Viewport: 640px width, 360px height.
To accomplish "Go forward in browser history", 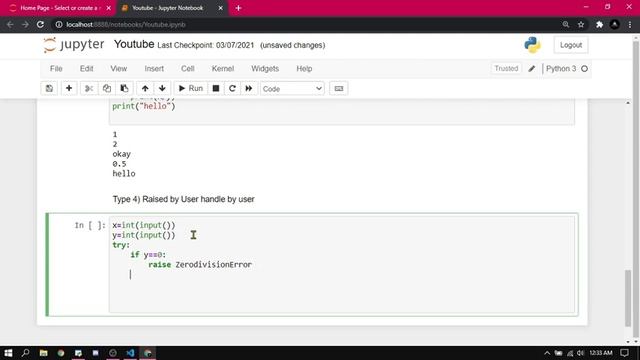I will 25,24.
